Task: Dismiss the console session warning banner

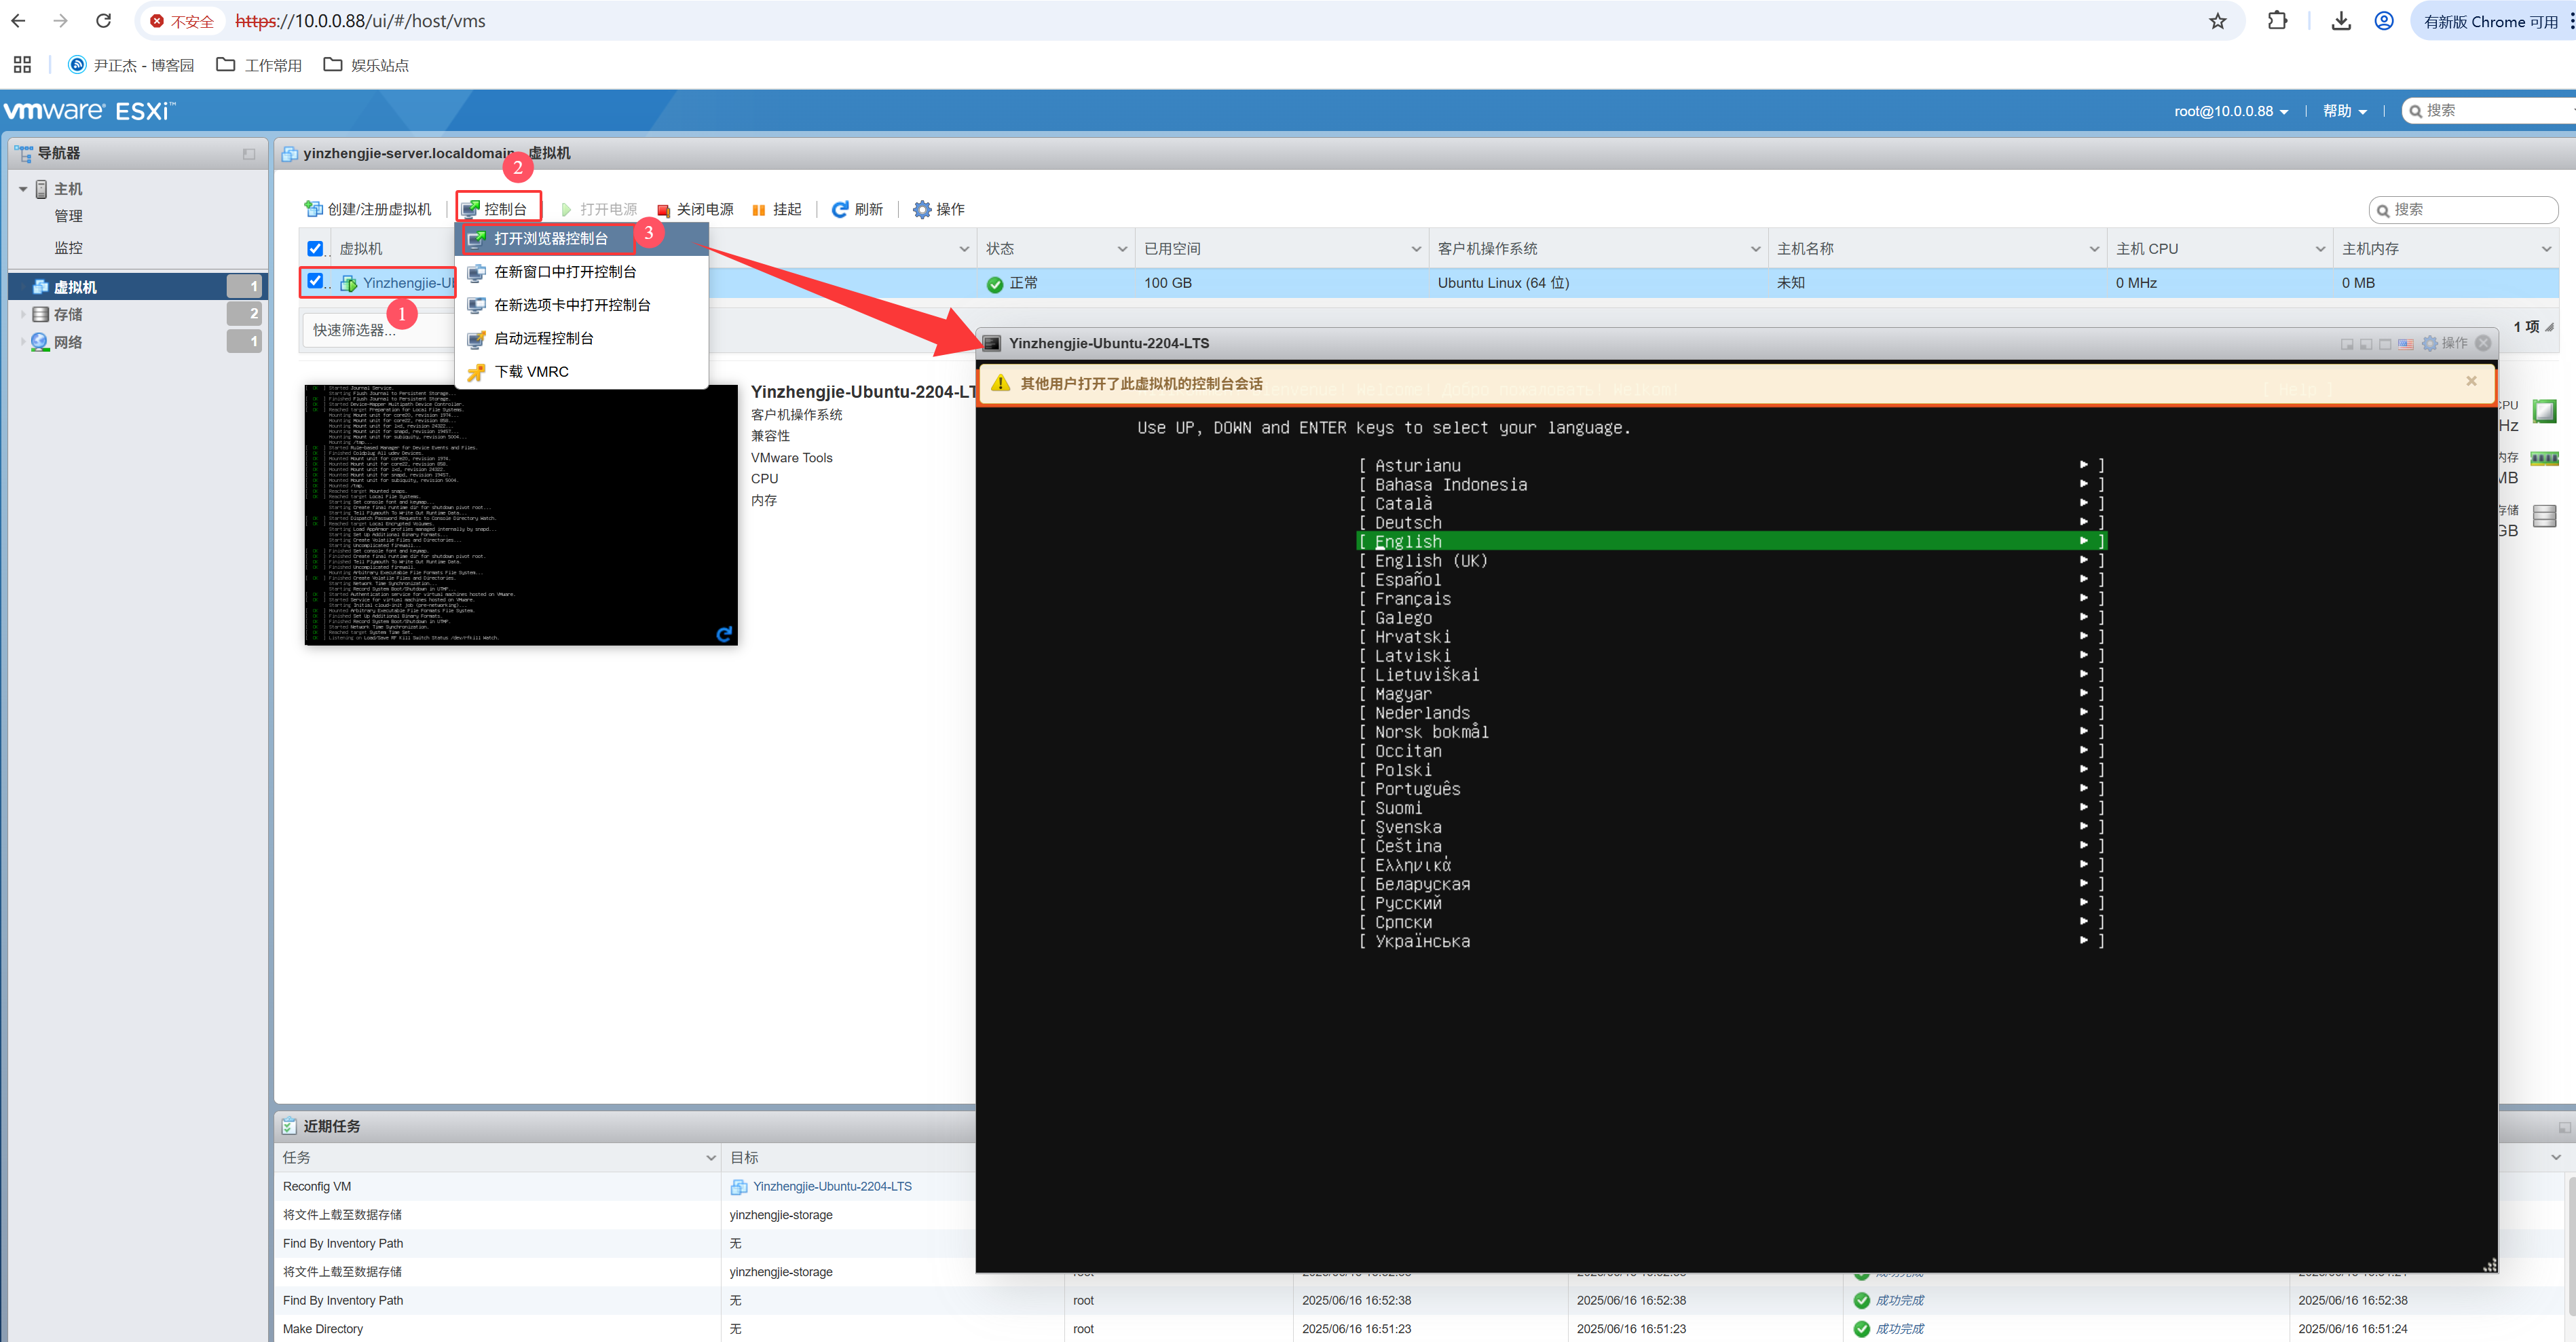Action: click(2471, 381)
